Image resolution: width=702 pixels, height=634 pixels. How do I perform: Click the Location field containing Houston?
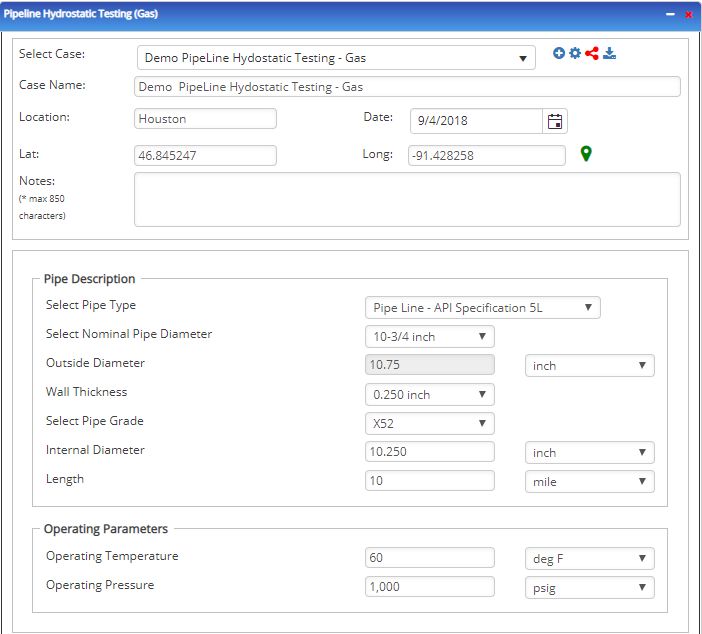[x=205, y=119]
